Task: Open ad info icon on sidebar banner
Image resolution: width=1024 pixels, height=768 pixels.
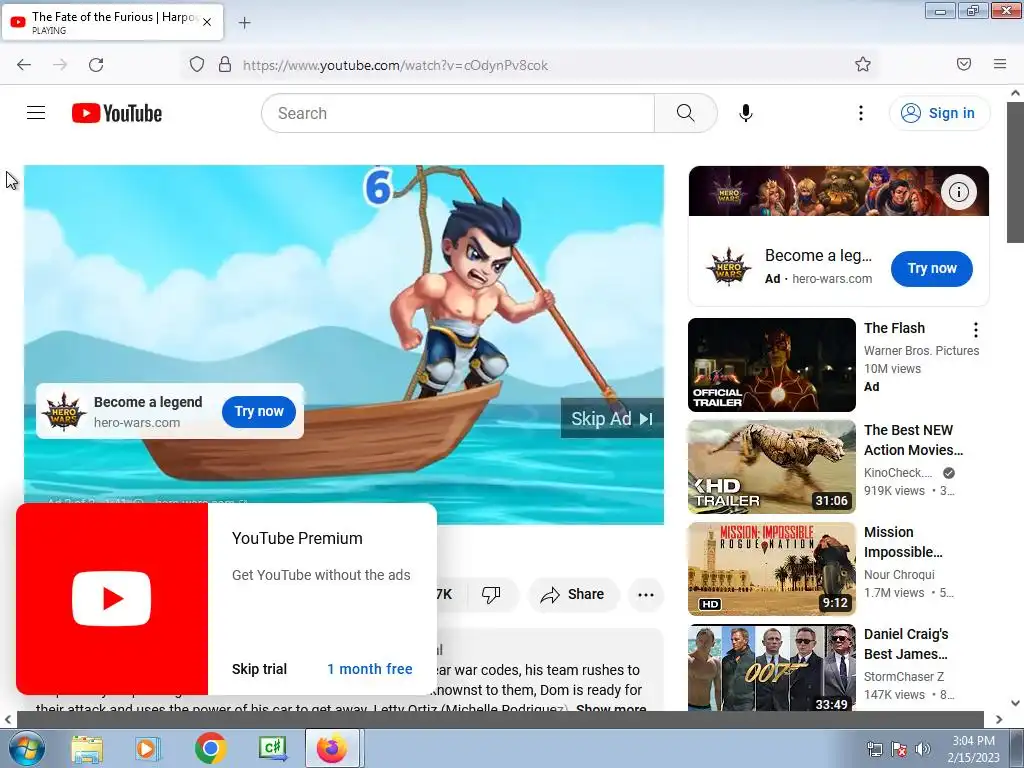Action: coord(959,192)
